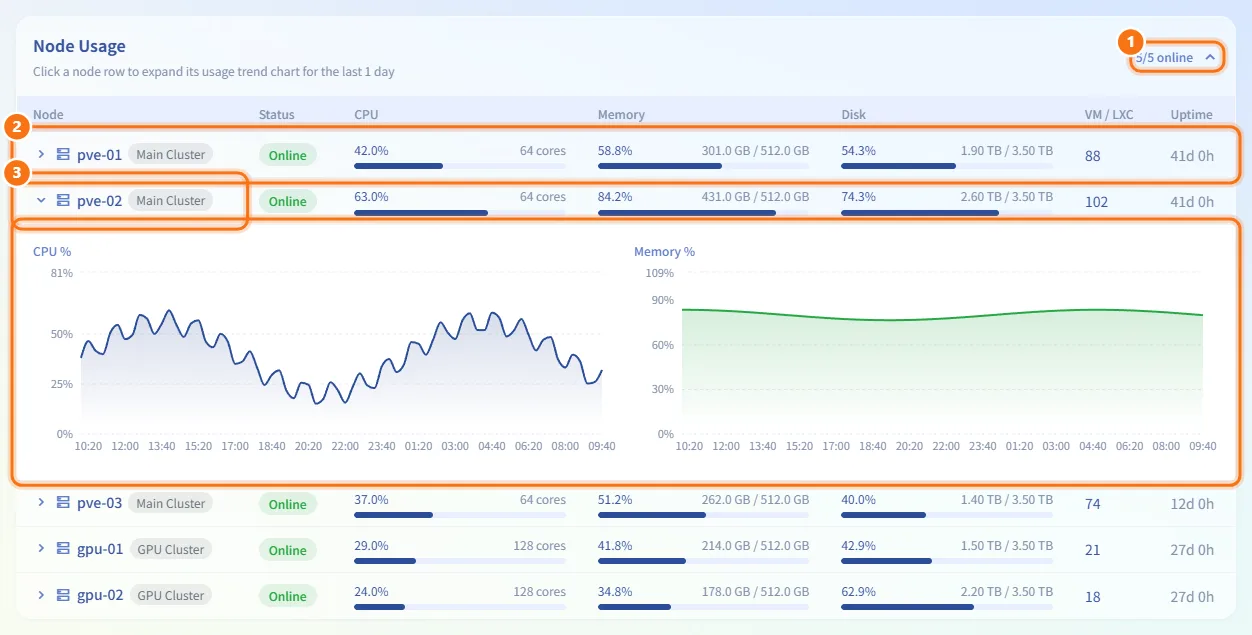
Task: Click the gpu-02 node name
Action: (x=100, y=596)
